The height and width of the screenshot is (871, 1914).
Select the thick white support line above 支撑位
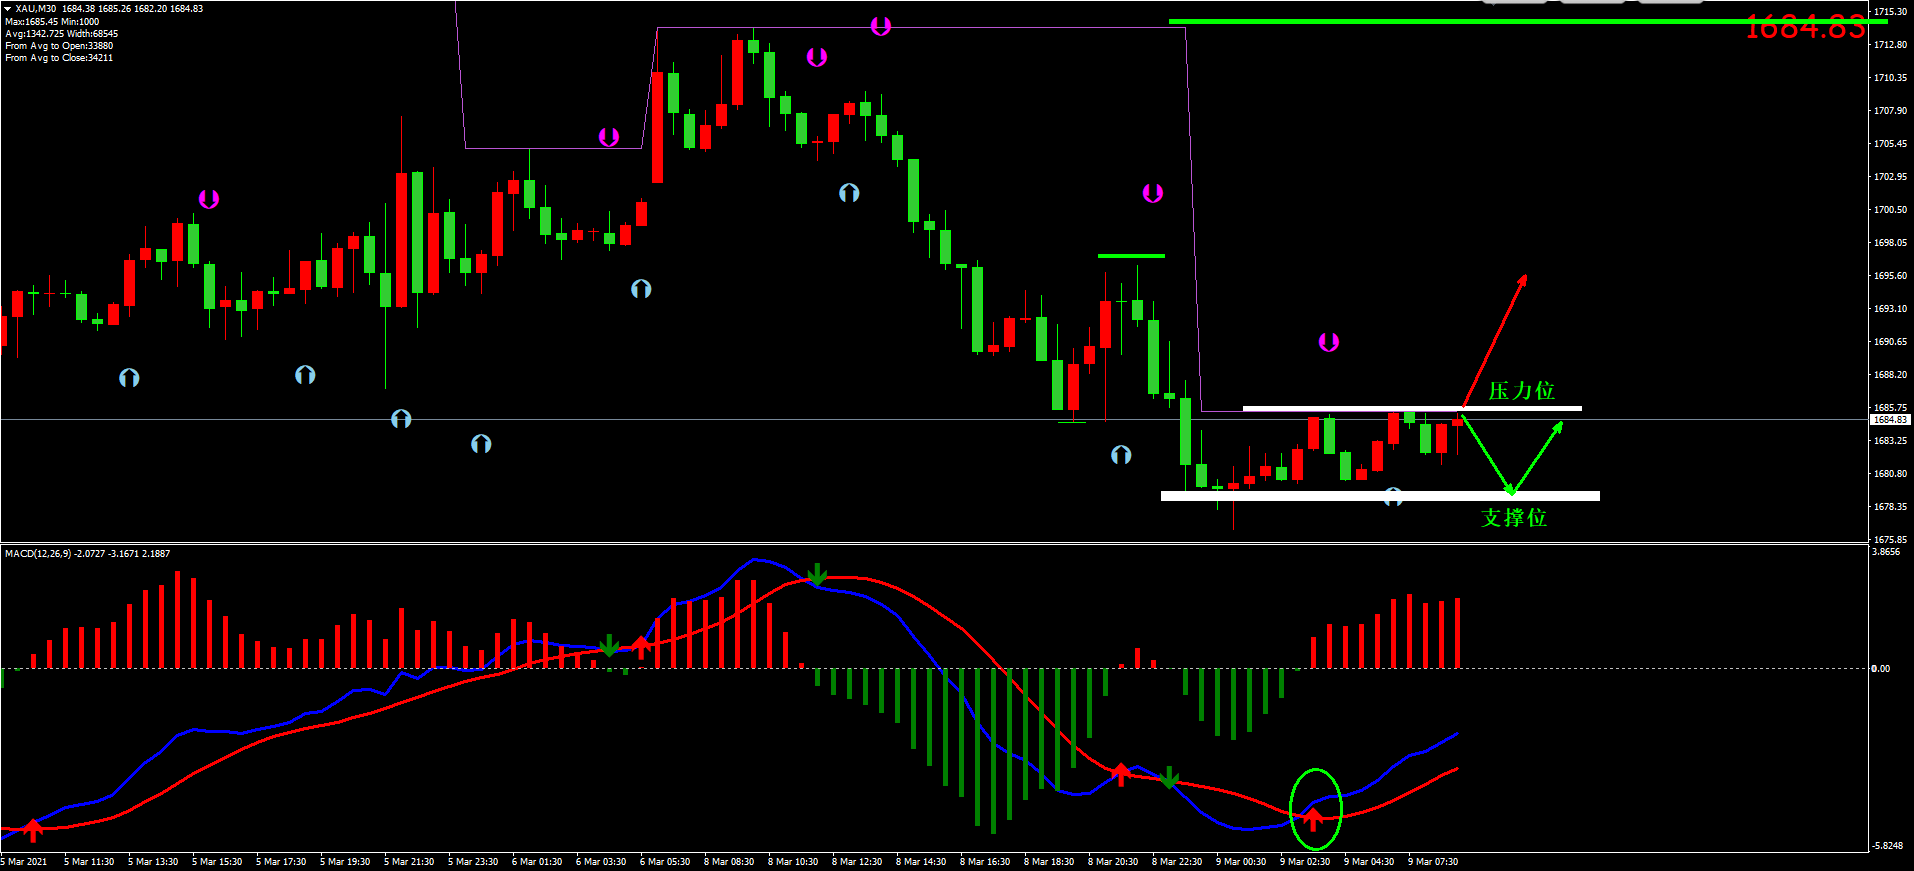(x=1380, y=496)
